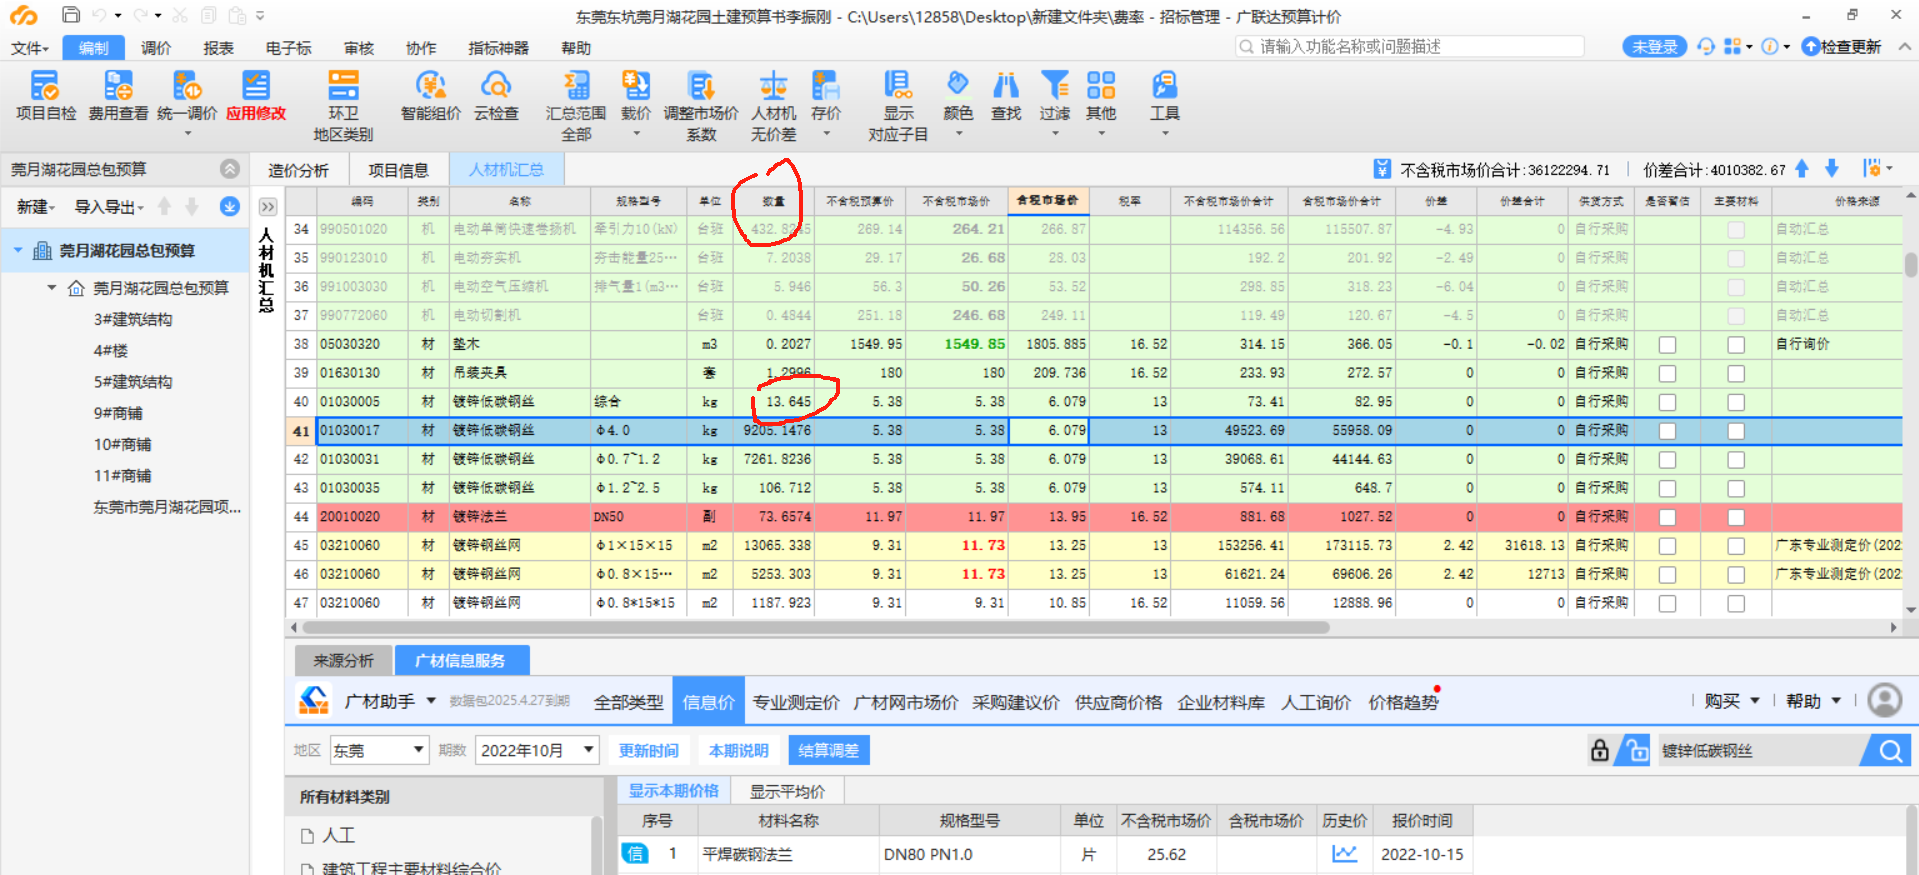Check 主要材料 for row 45 镀锌钢丝网

point(1736,547)
